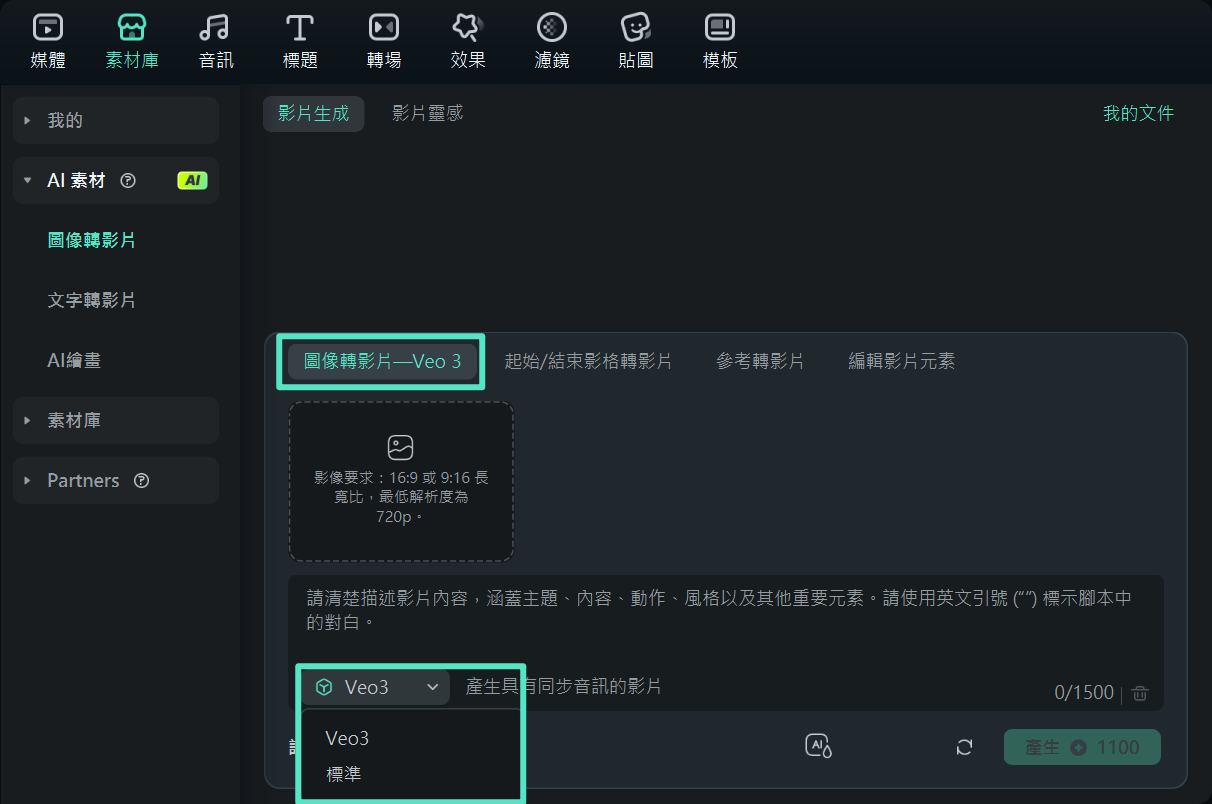Open the 效果 effects panel

pos(467,40)
